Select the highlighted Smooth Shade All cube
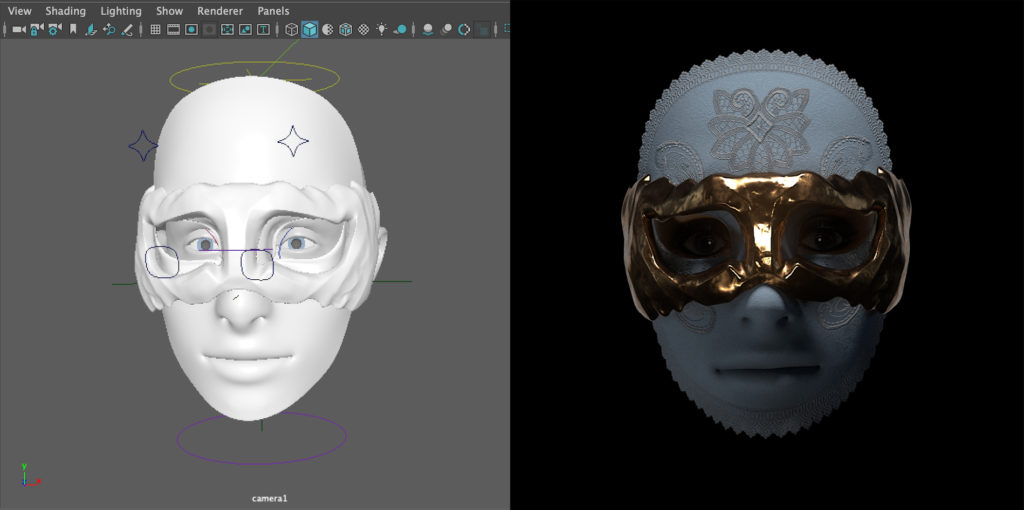The image size is (1024, 510). [310, 29]
